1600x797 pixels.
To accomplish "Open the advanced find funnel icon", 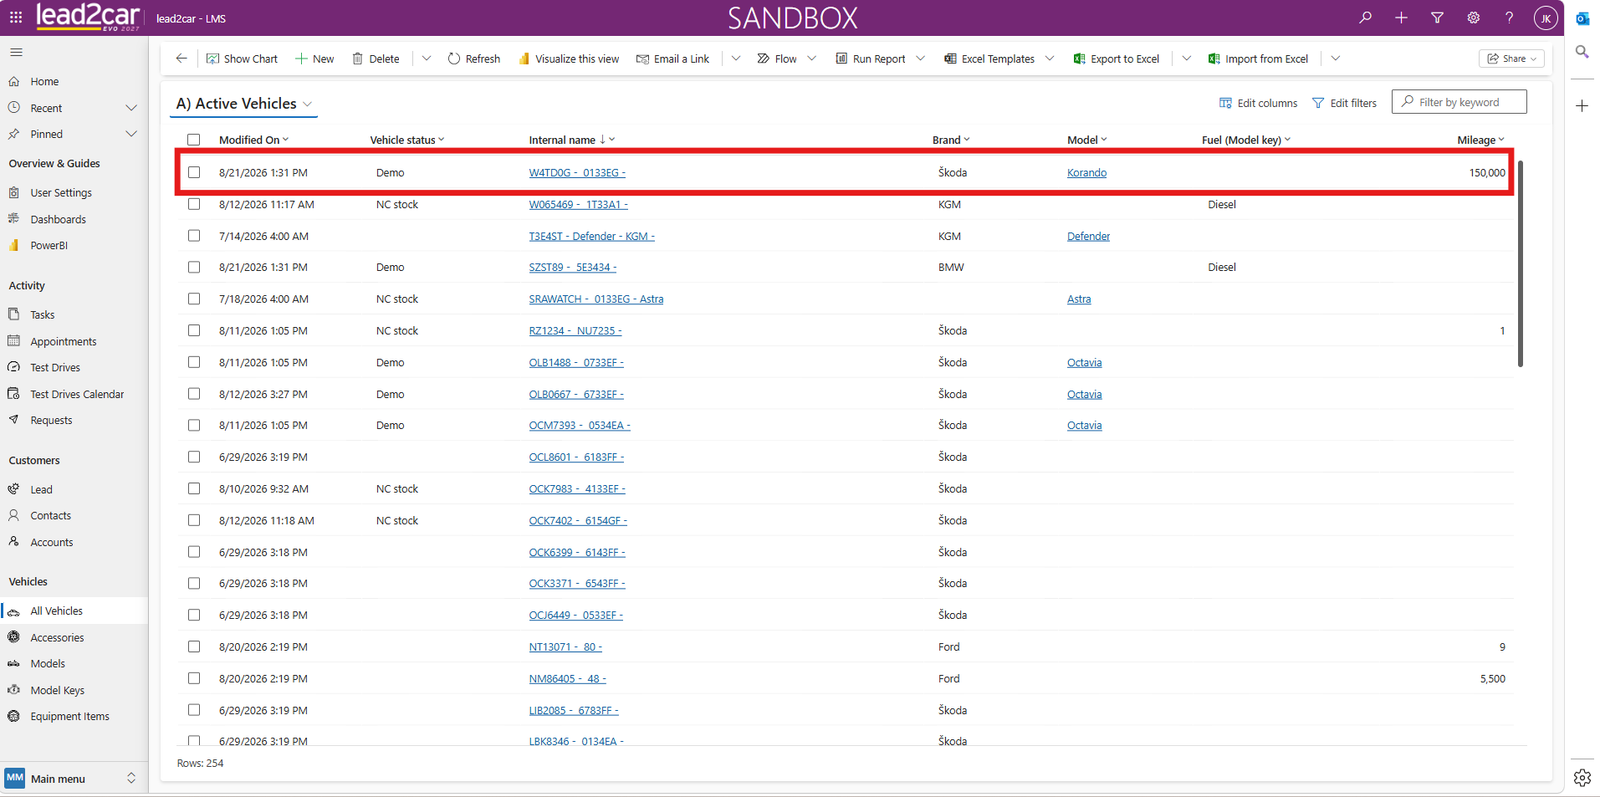I will pyautogui.click(x=1437, y=17).
